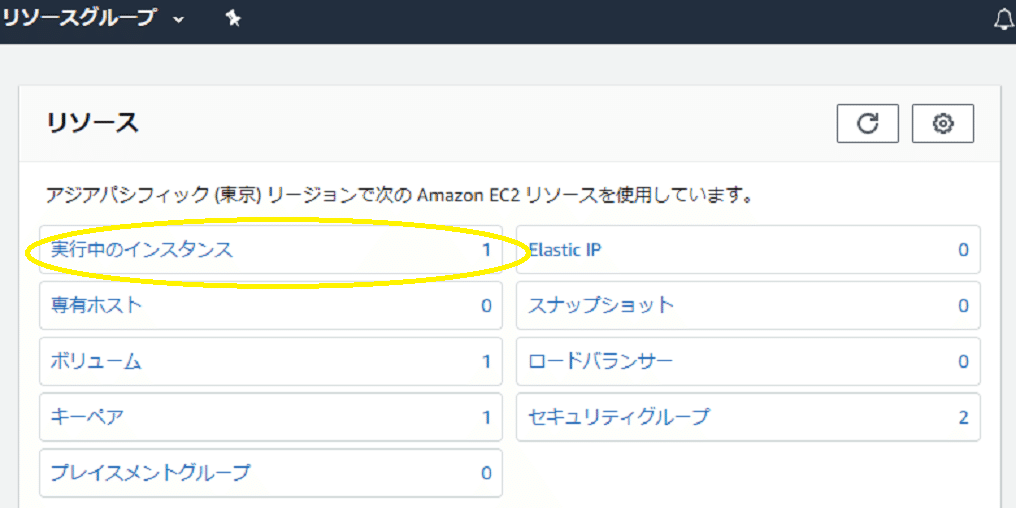
Task: Click the 実行中のインスタンス count number
Action: [486, 250]
